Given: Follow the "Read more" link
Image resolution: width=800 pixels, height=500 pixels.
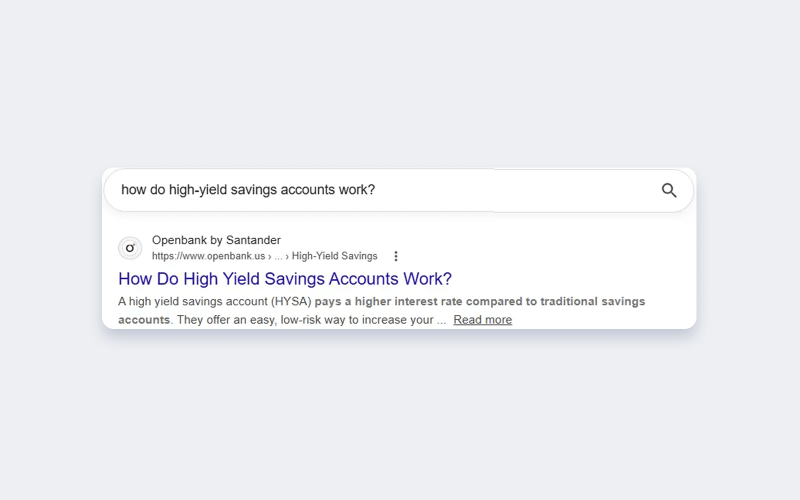Looking at the screenshot, I should tap(483, 320).
